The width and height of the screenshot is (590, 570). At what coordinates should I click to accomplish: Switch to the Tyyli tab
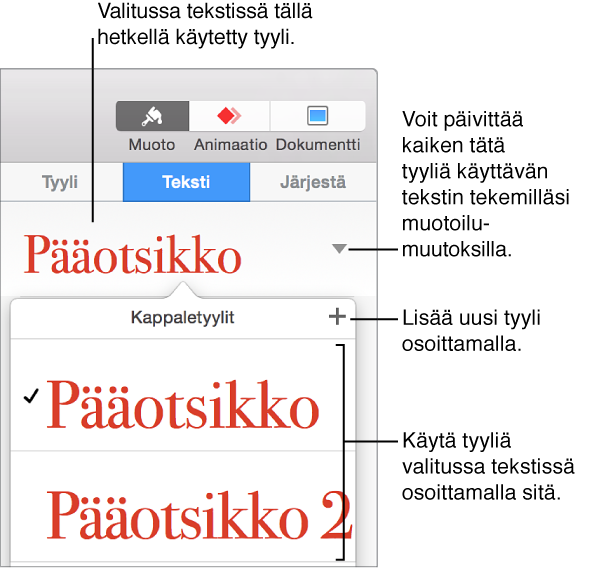click(x=61, y=182)
